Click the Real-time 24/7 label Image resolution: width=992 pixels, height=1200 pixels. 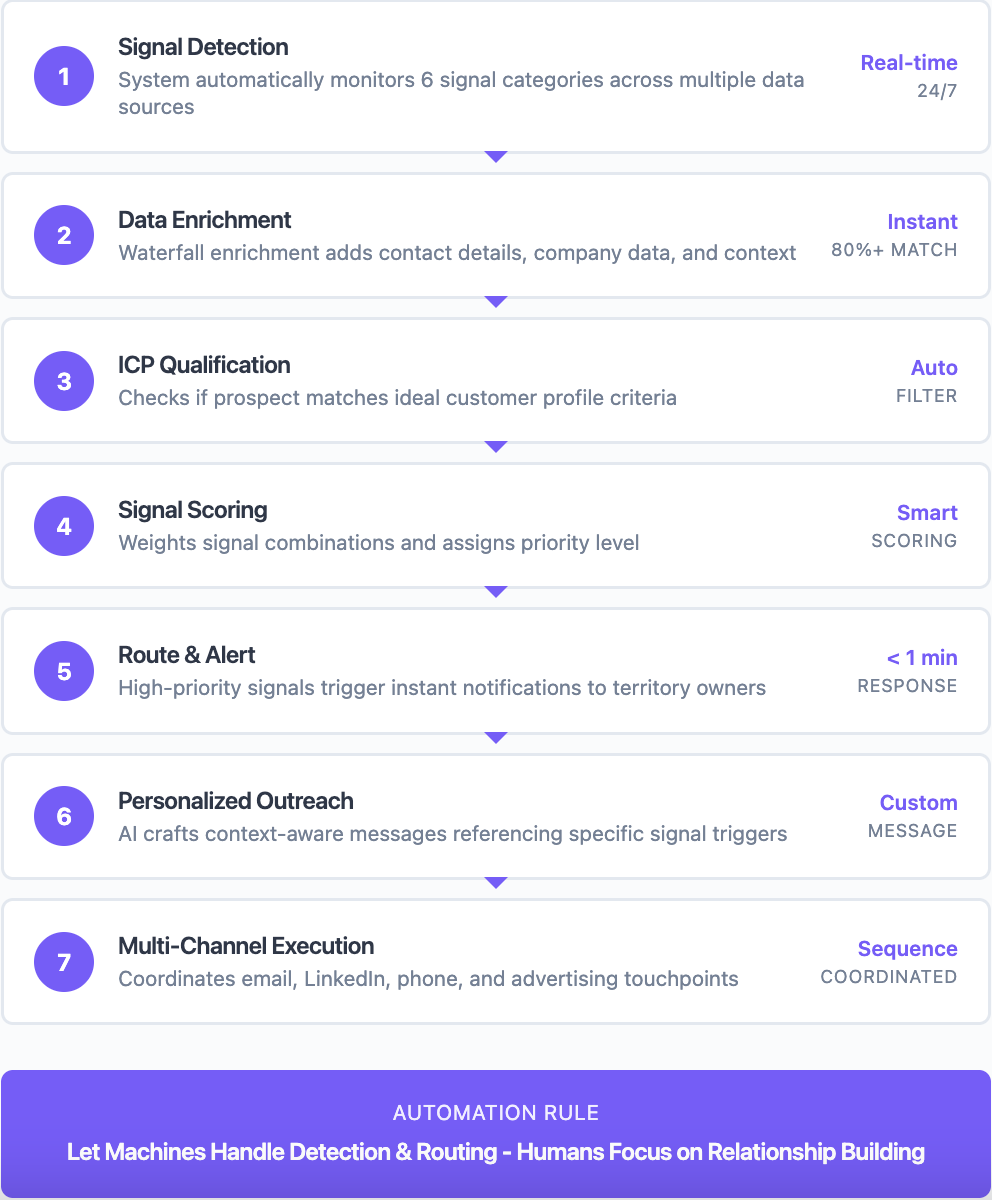click(x=909, y=76)
